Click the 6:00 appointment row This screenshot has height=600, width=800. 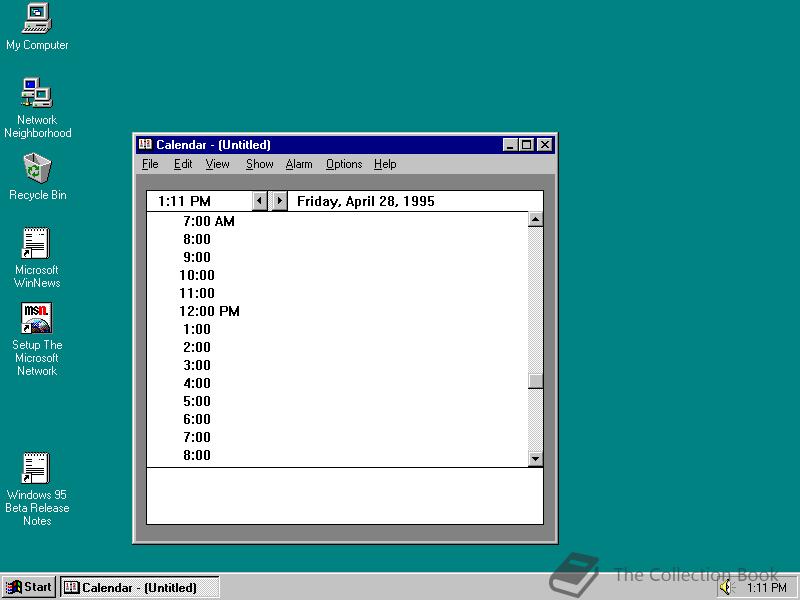337,419
